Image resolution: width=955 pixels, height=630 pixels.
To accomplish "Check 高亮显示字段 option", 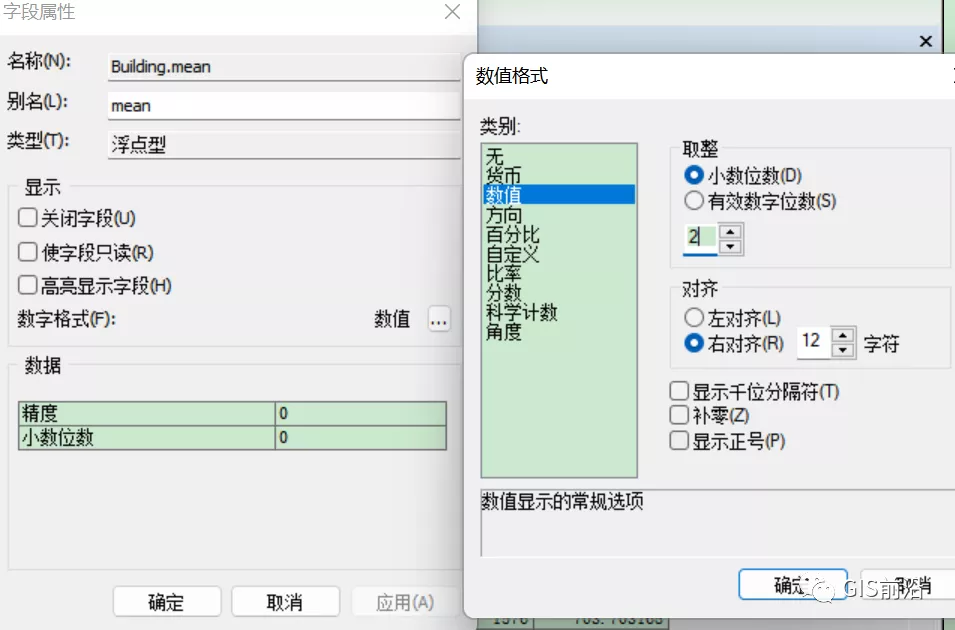I will click(27, 285).
